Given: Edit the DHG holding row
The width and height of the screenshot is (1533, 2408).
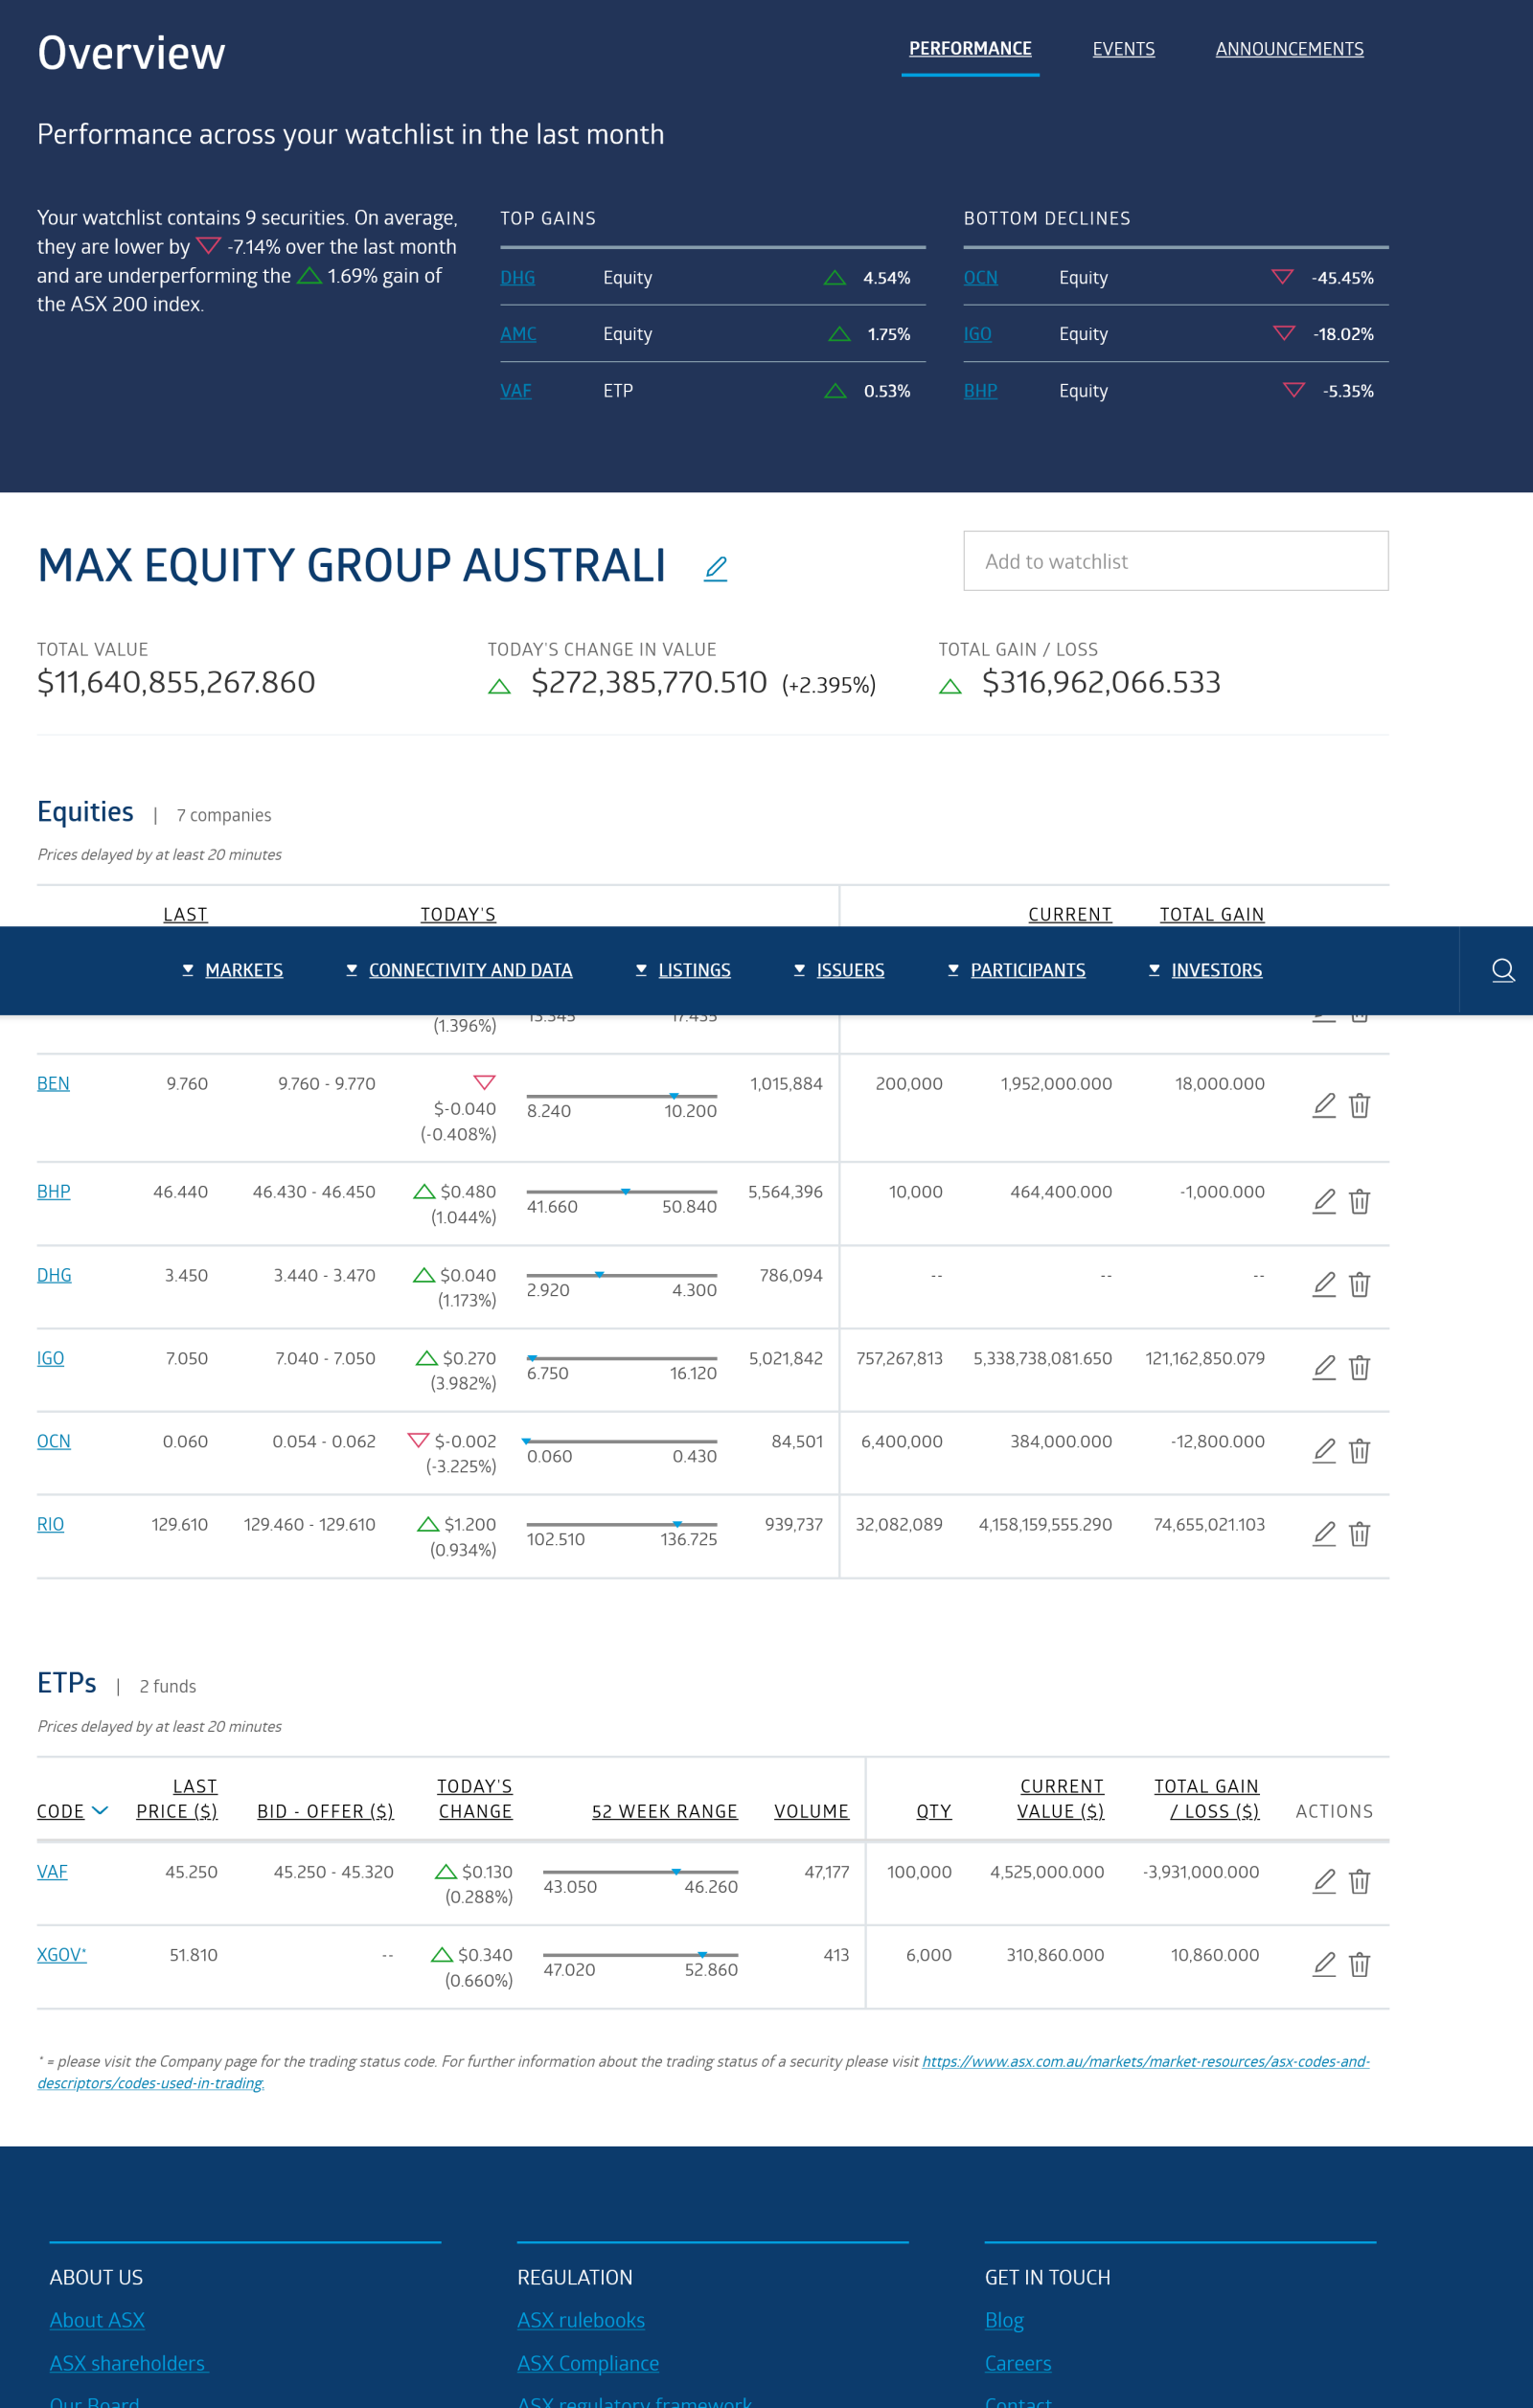Looking at the screenshot, I should (1324, 1284).
